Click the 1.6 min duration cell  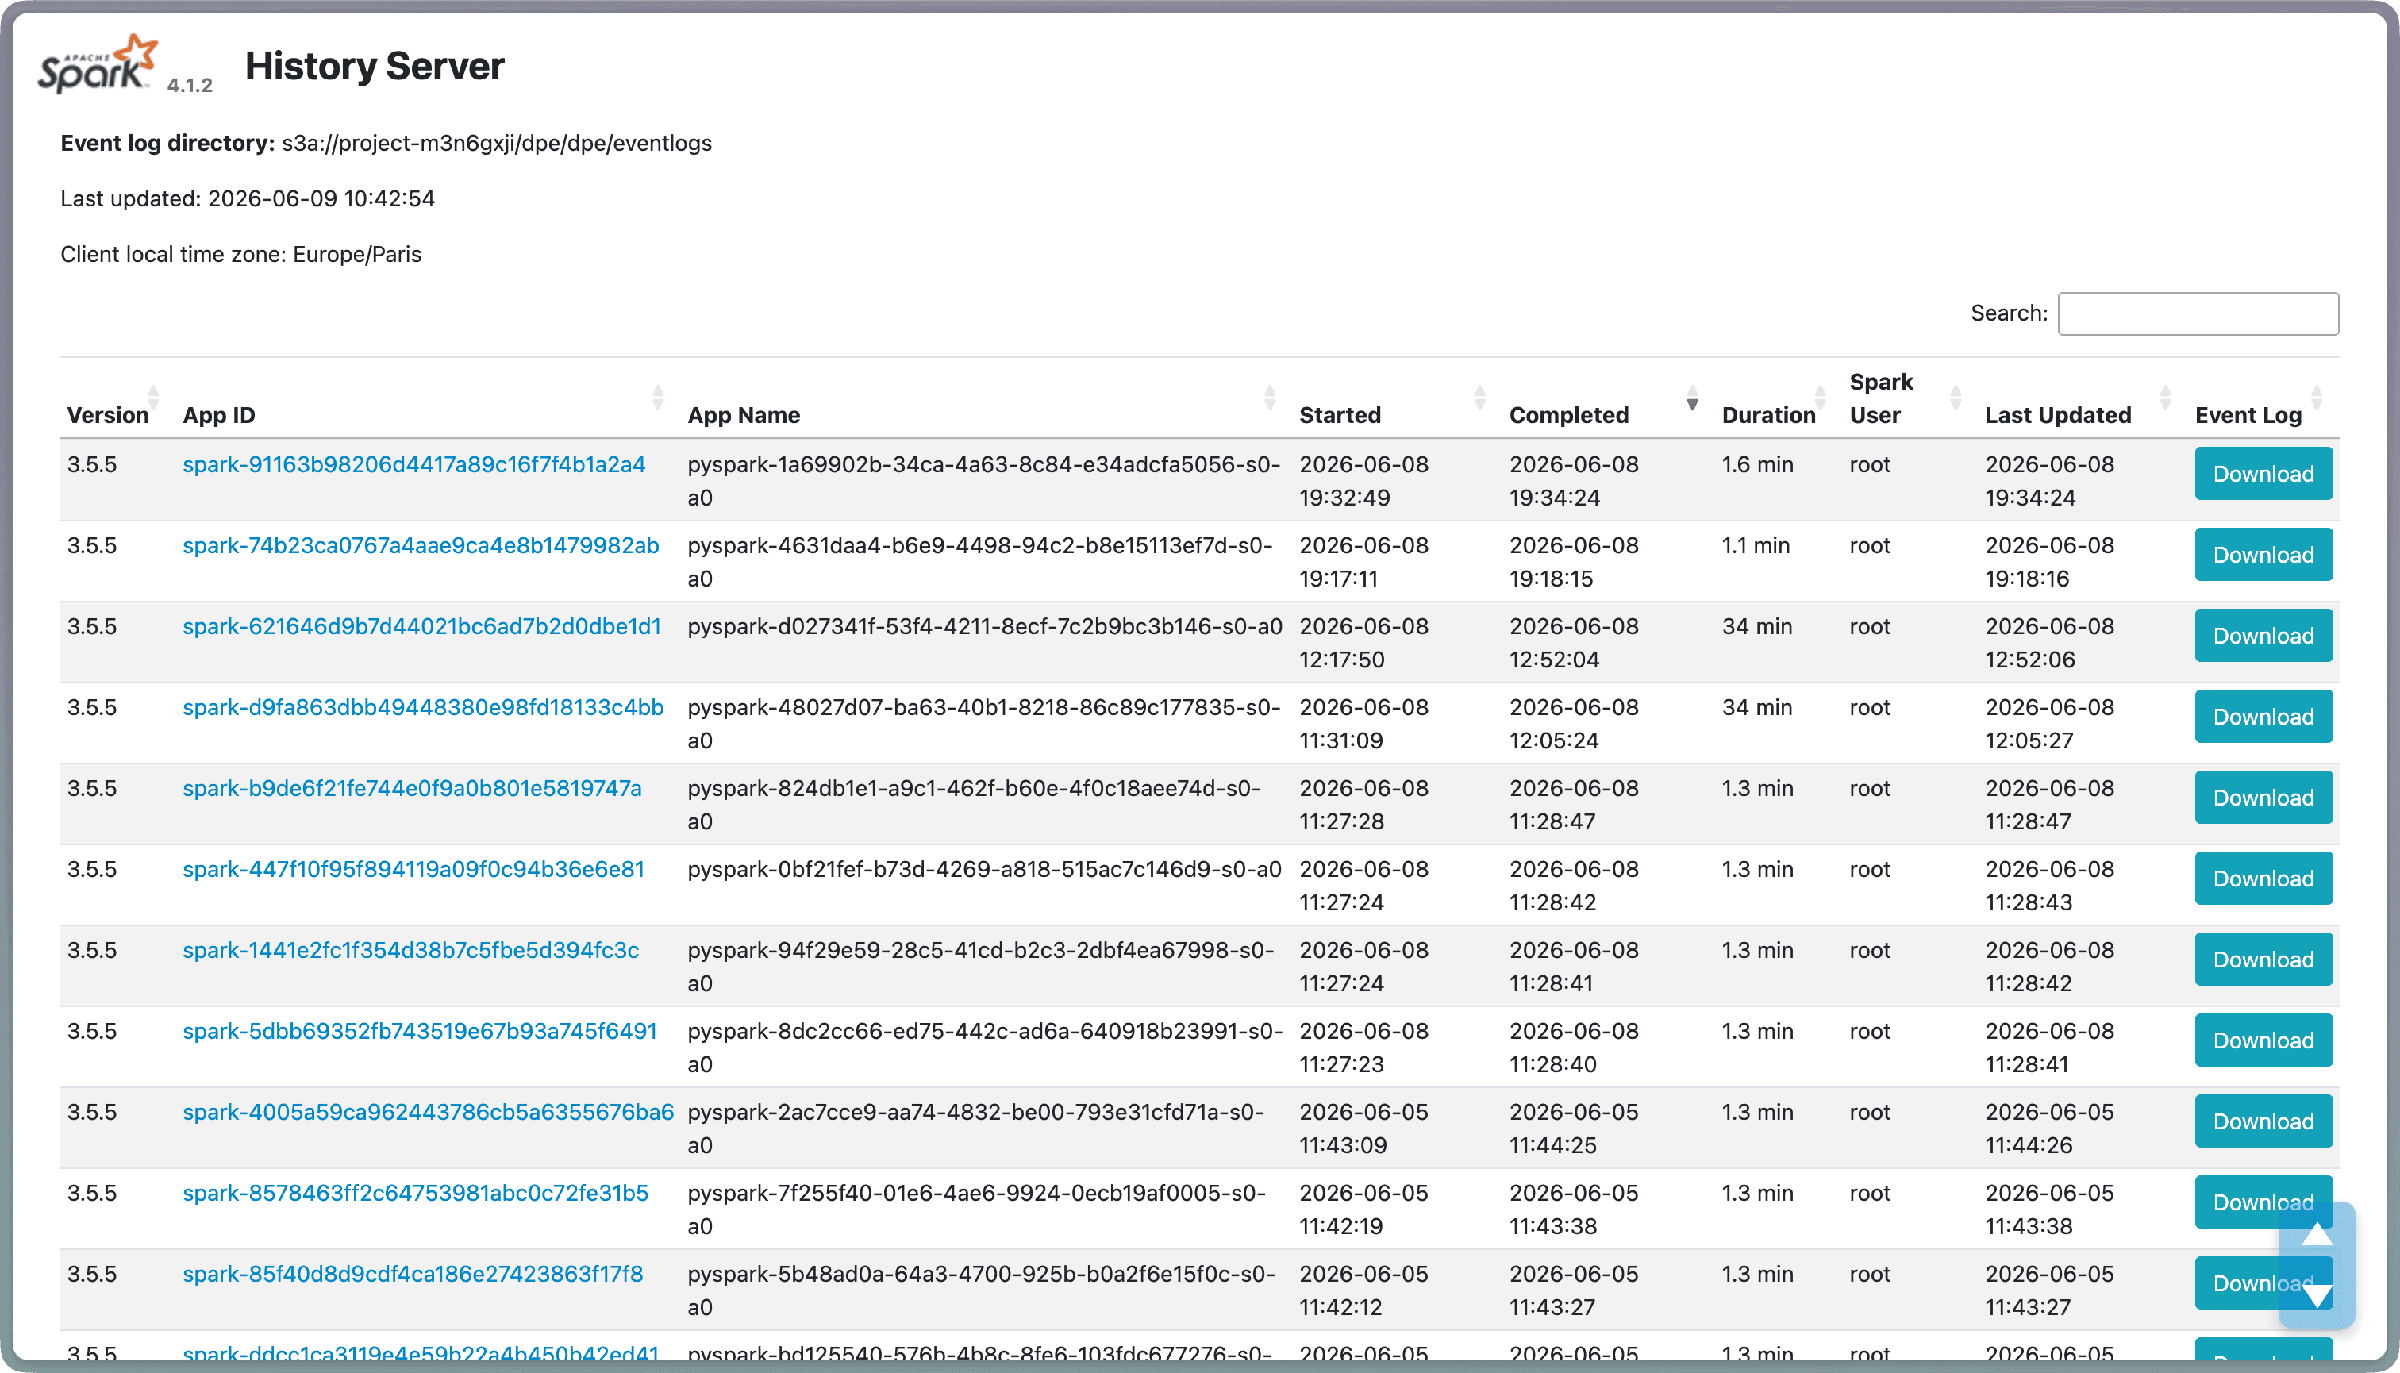click(1757, 465)
